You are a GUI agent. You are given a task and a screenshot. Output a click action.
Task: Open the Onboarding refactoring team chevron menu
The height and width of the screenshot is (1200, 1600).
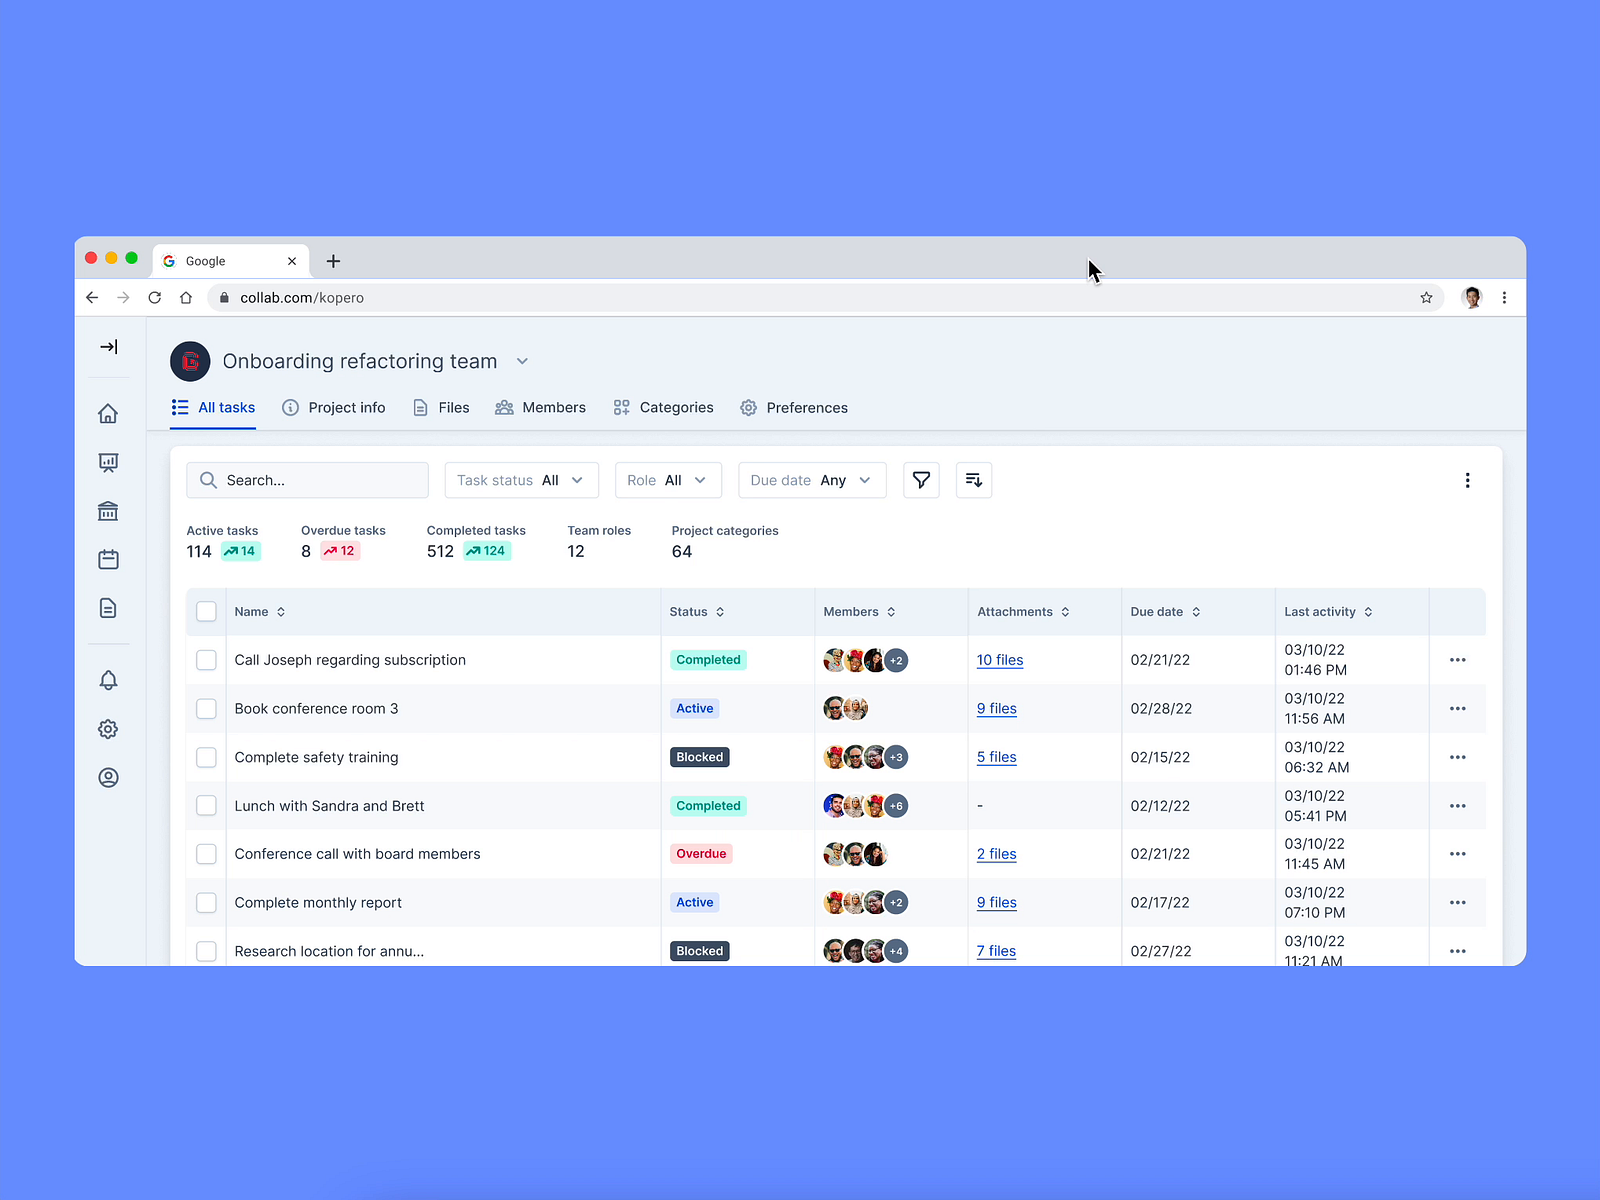point(522,361)
